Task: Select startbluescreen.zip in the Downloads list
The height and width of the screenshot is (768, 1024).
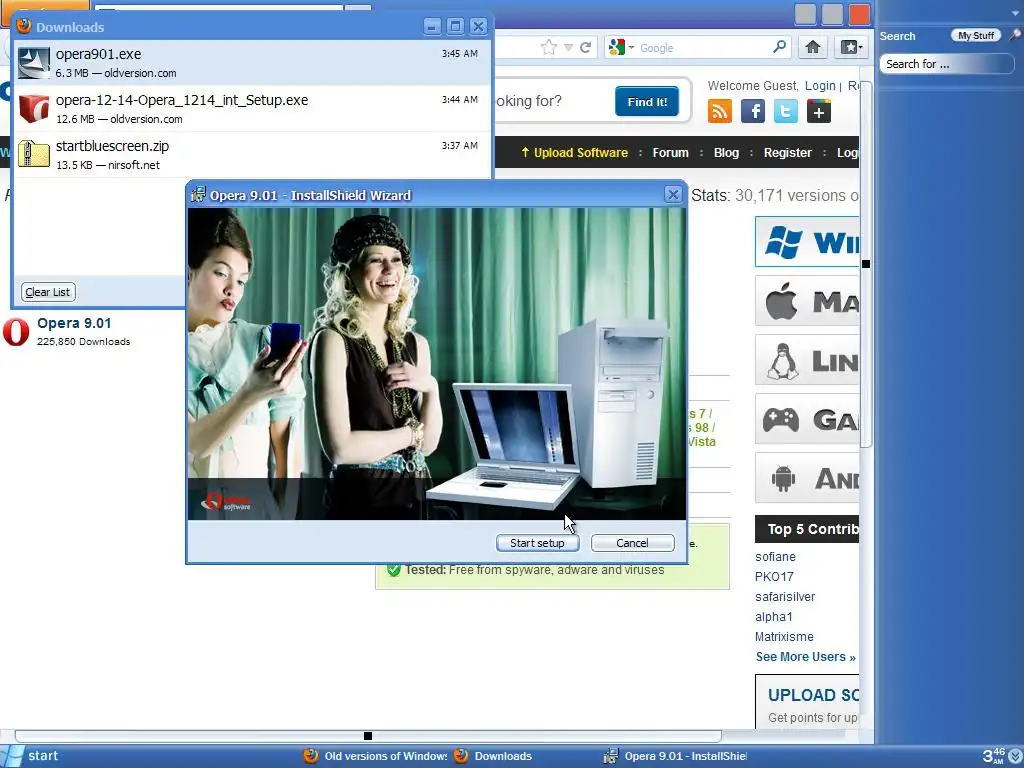Action: click(x=252, y=154)
